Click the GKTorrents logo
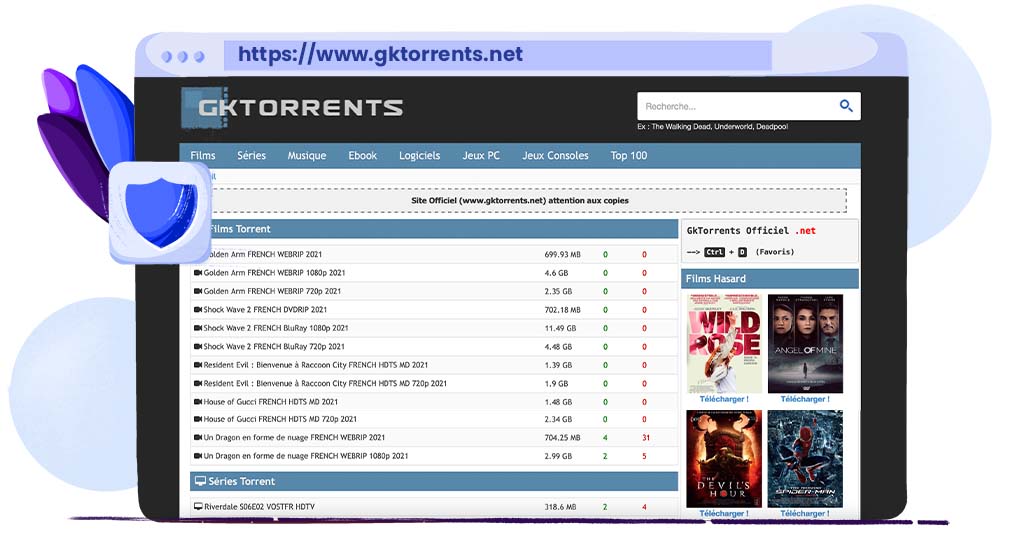 click(292, 108)
